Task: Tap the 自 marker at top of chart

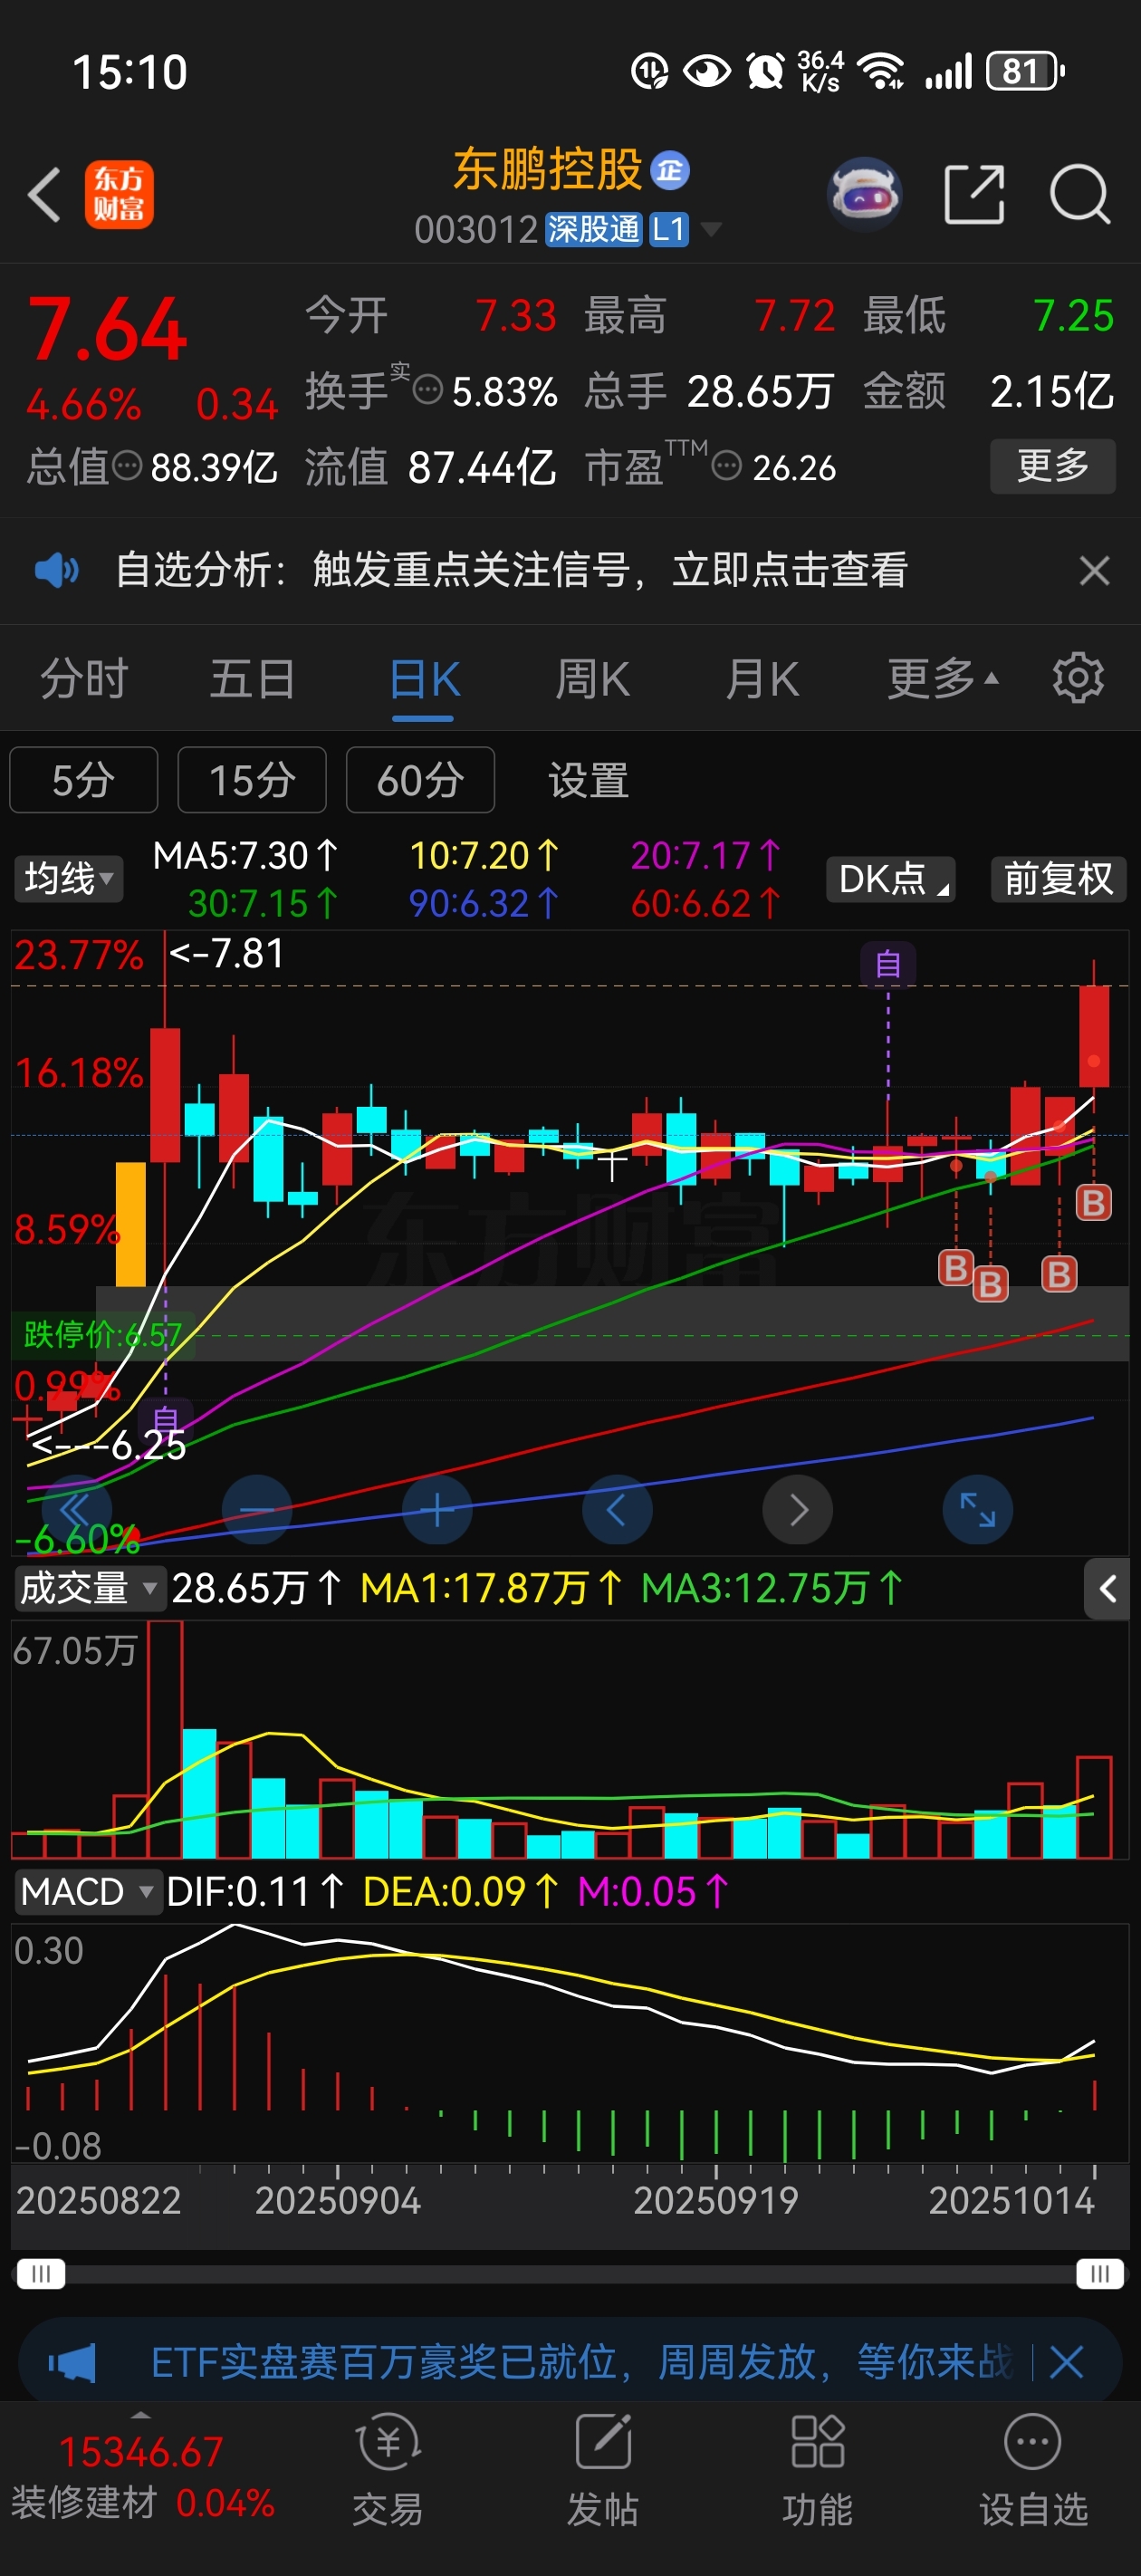Action: [888, 964]
